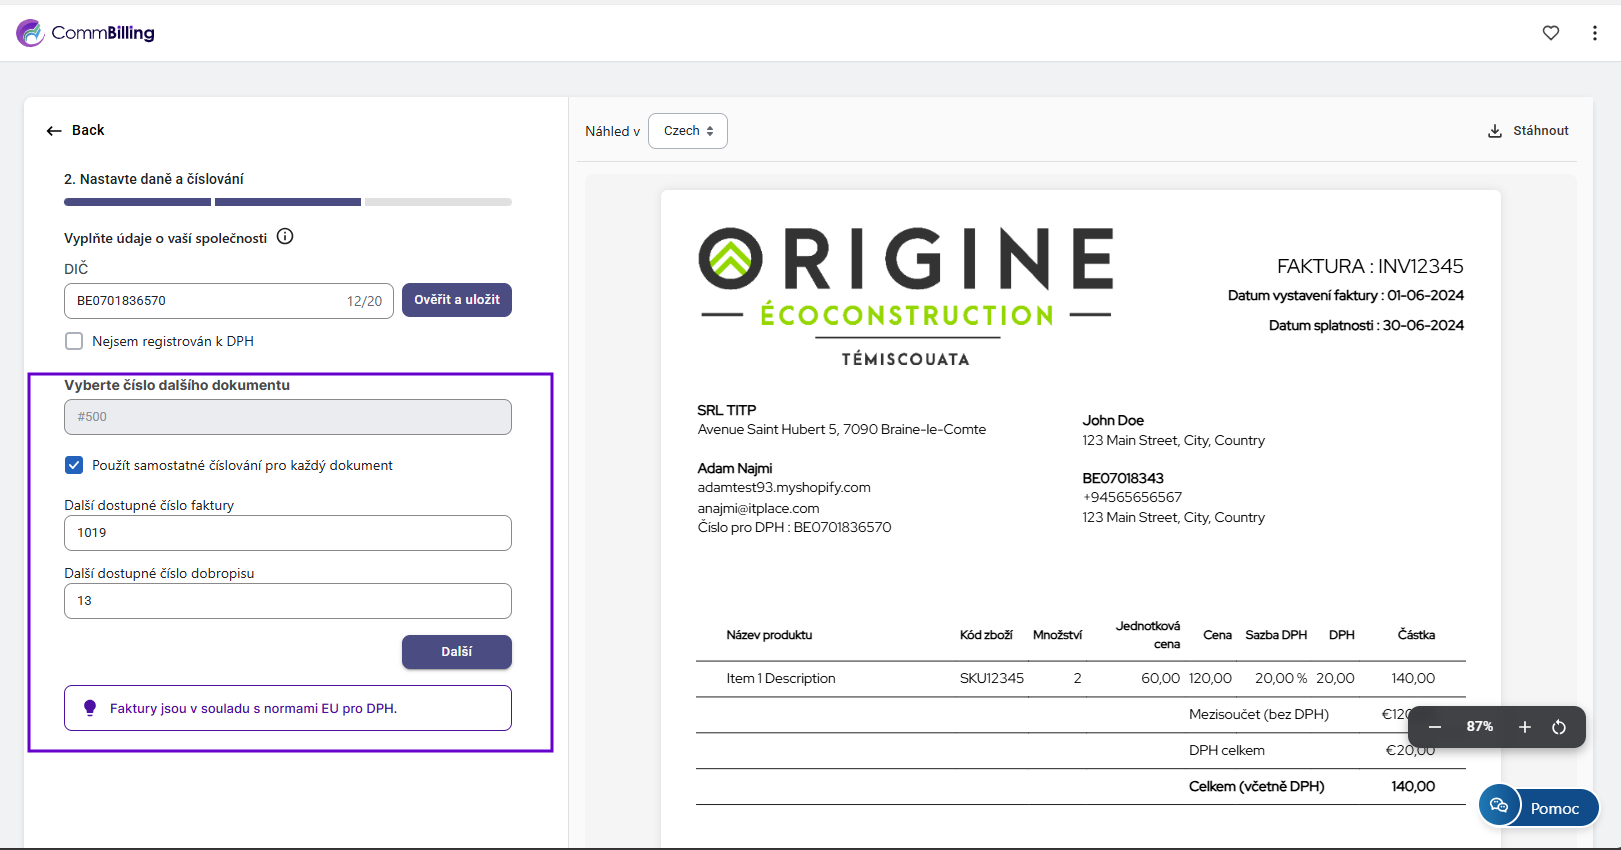Zoom in the invoice preview
1621x850 pixels.
pyautogui.click(x=1524, y=727)
